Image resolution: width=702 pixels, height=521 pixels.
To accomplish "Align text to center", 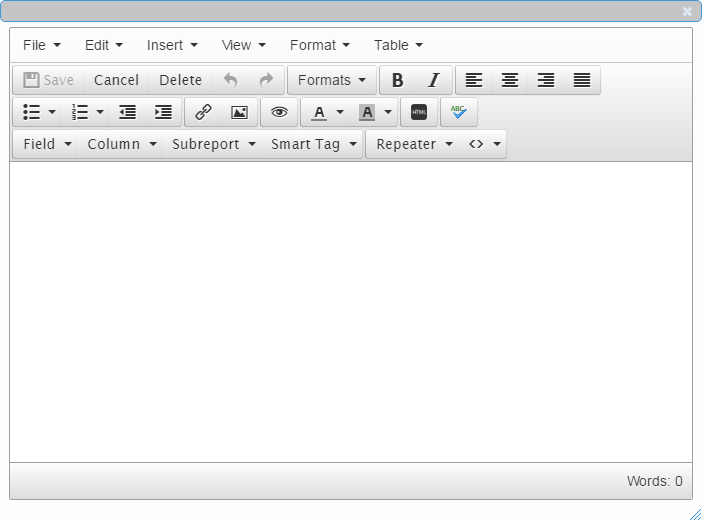I will coord(510,80).
